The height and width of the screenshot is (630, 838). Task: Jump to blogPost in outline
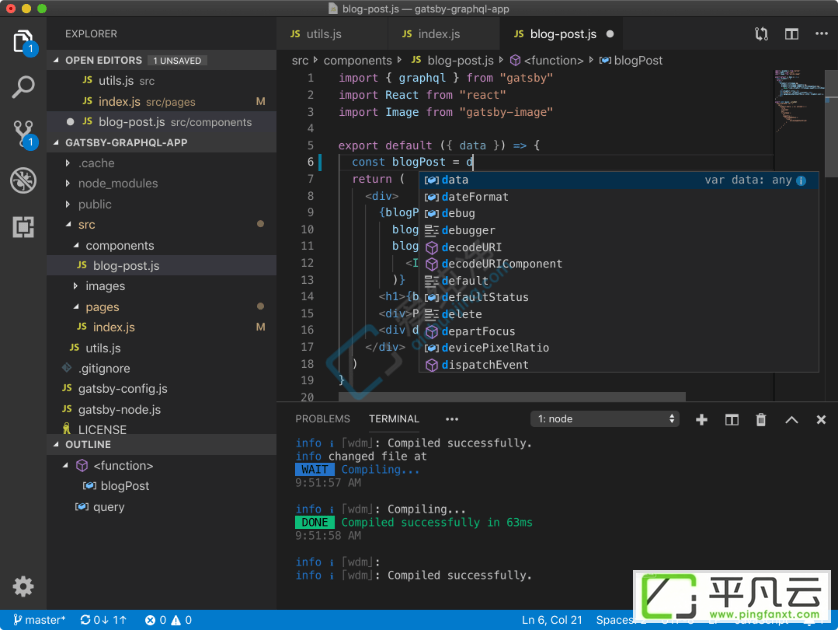click(x=161, y=486)
